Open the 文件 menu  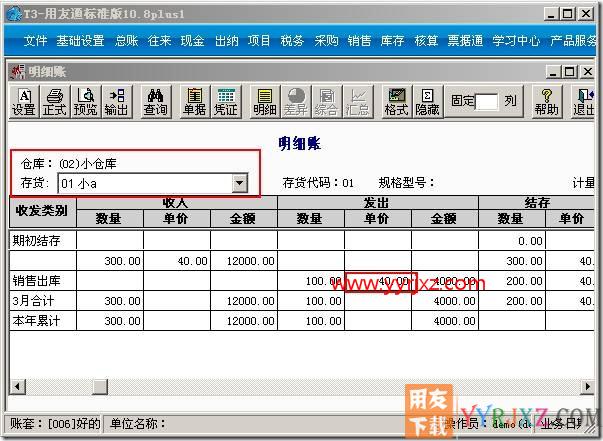[x=35, y=41]
